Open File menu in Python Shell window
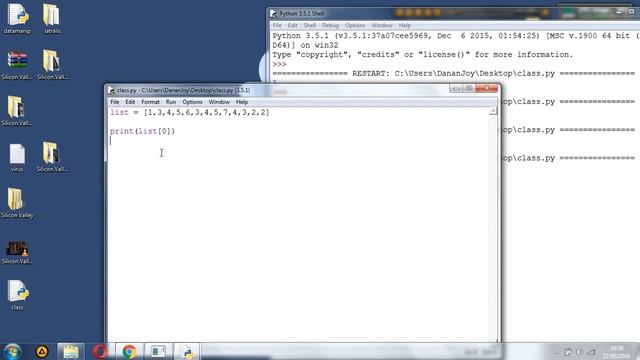 277,25
